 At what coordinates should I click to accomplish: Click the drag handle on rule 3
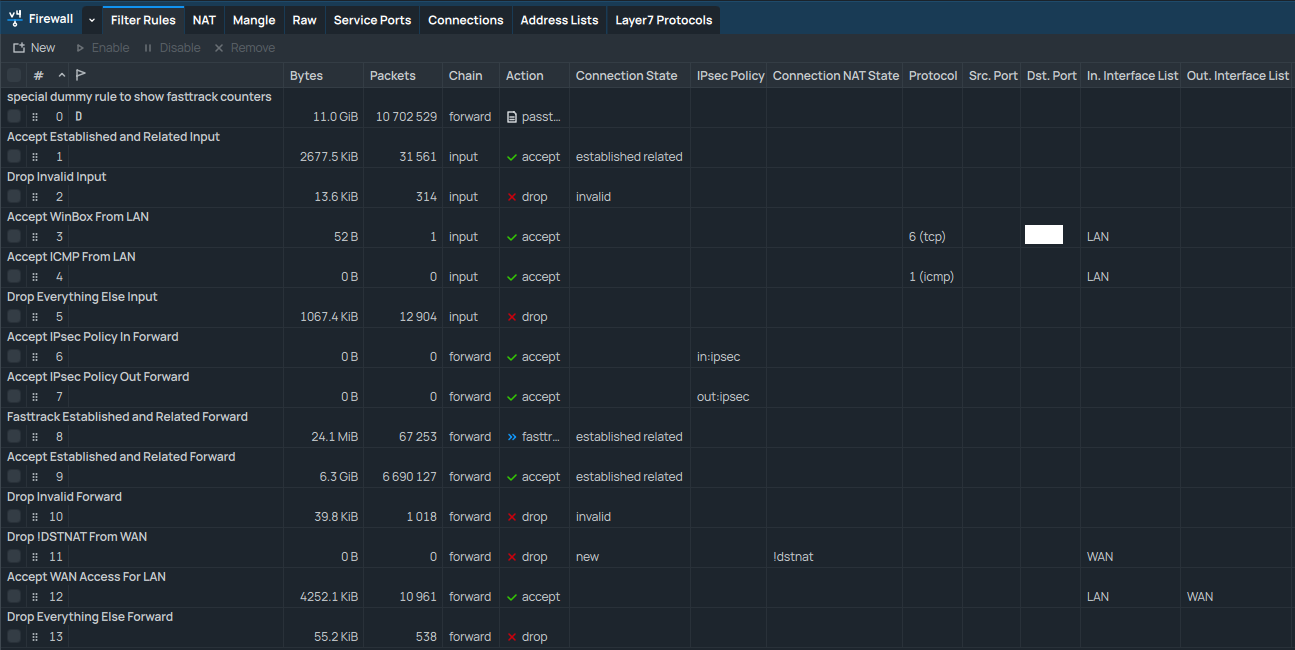(35, 237)
